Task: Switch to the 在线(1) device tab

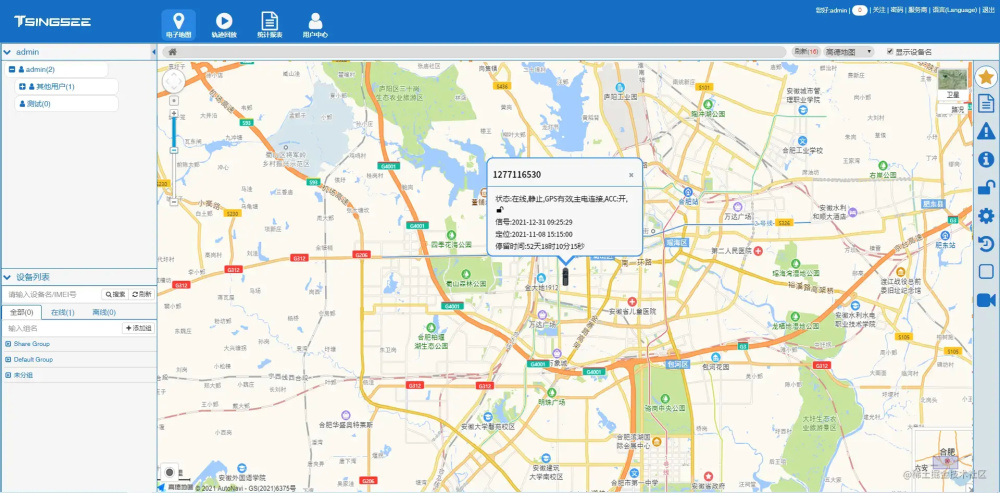Action: (x=62, y=313)
